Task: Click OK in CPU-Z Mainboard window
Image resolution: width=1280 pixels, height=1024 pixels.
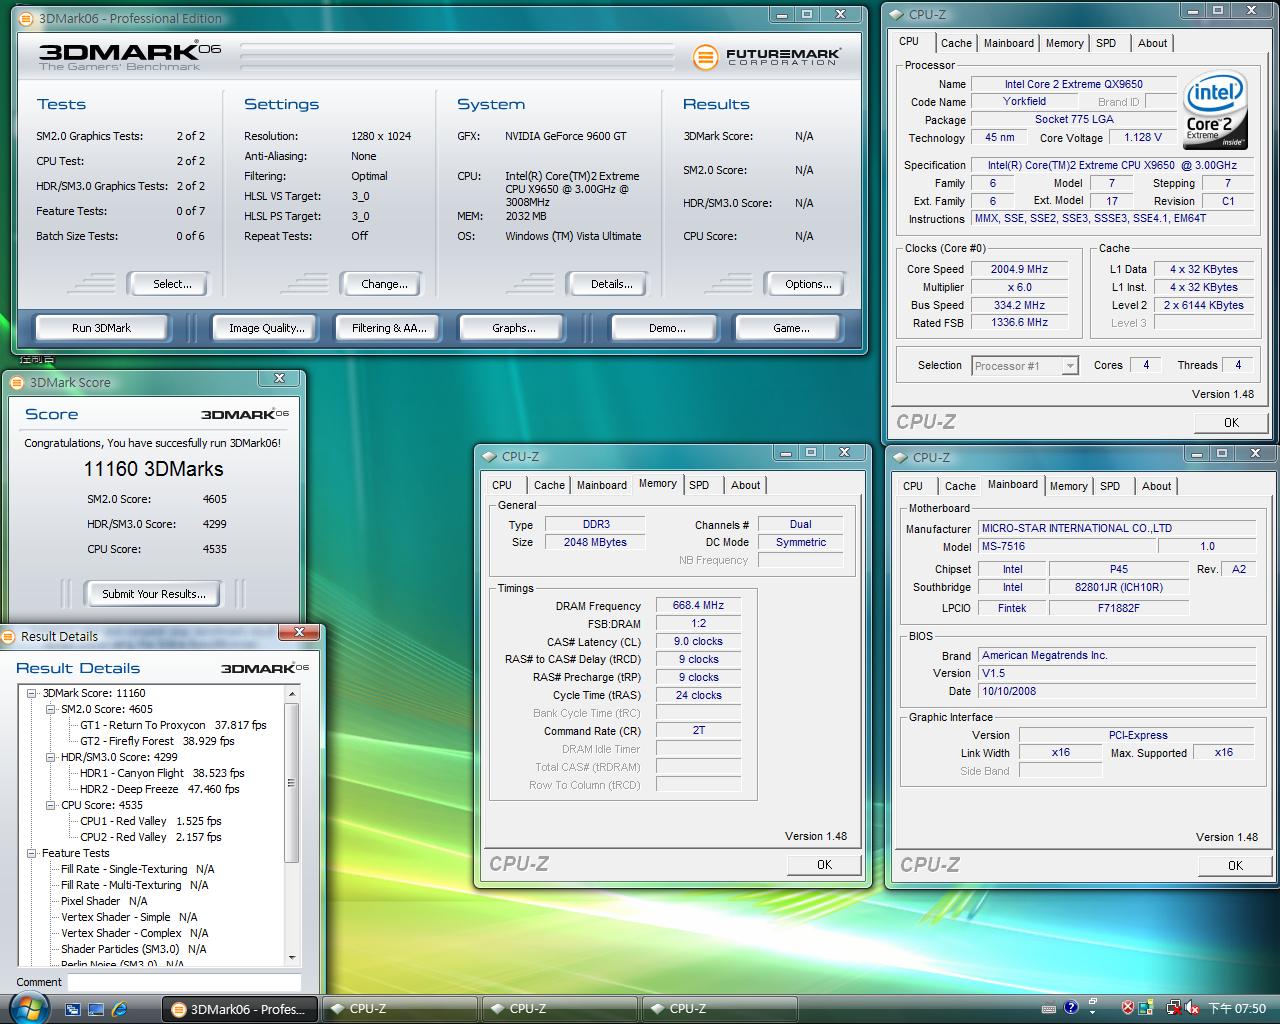Action: click(x=1235, y=866)
